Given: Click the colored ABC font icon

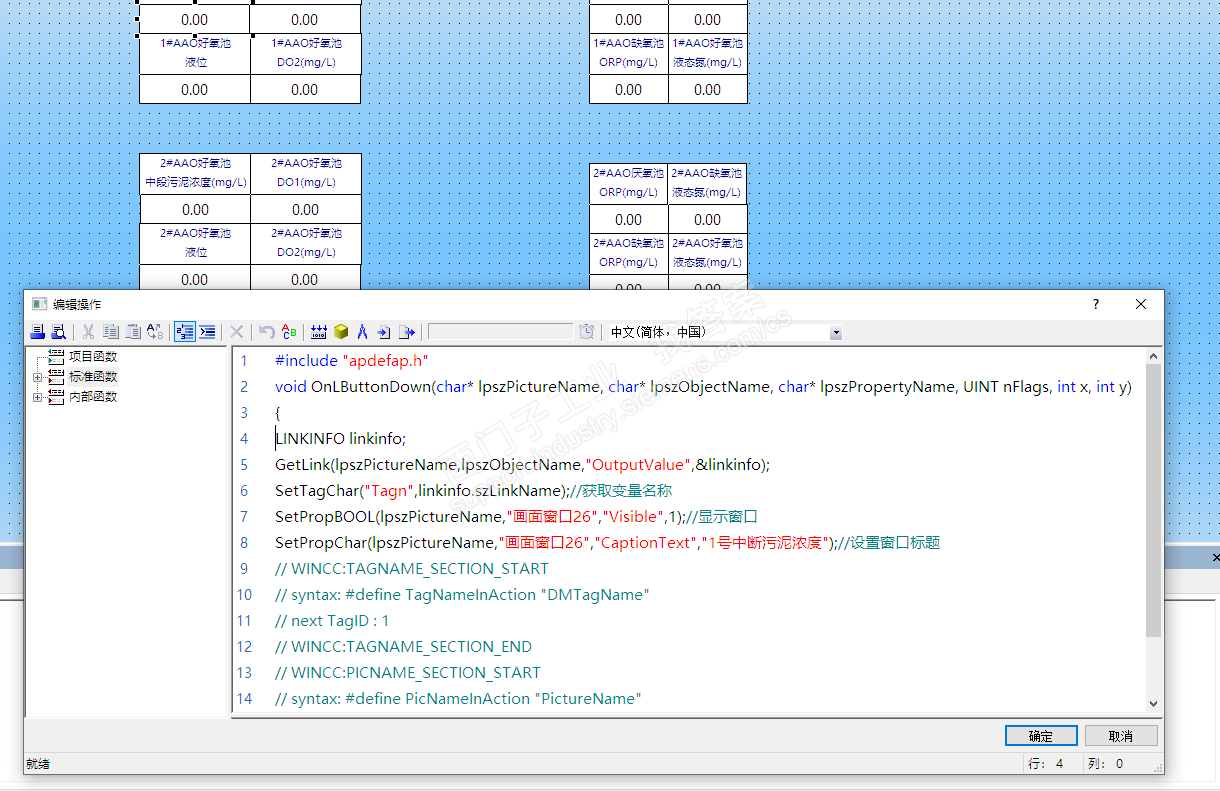Looking at the screenshot, I should click(289, 332).
